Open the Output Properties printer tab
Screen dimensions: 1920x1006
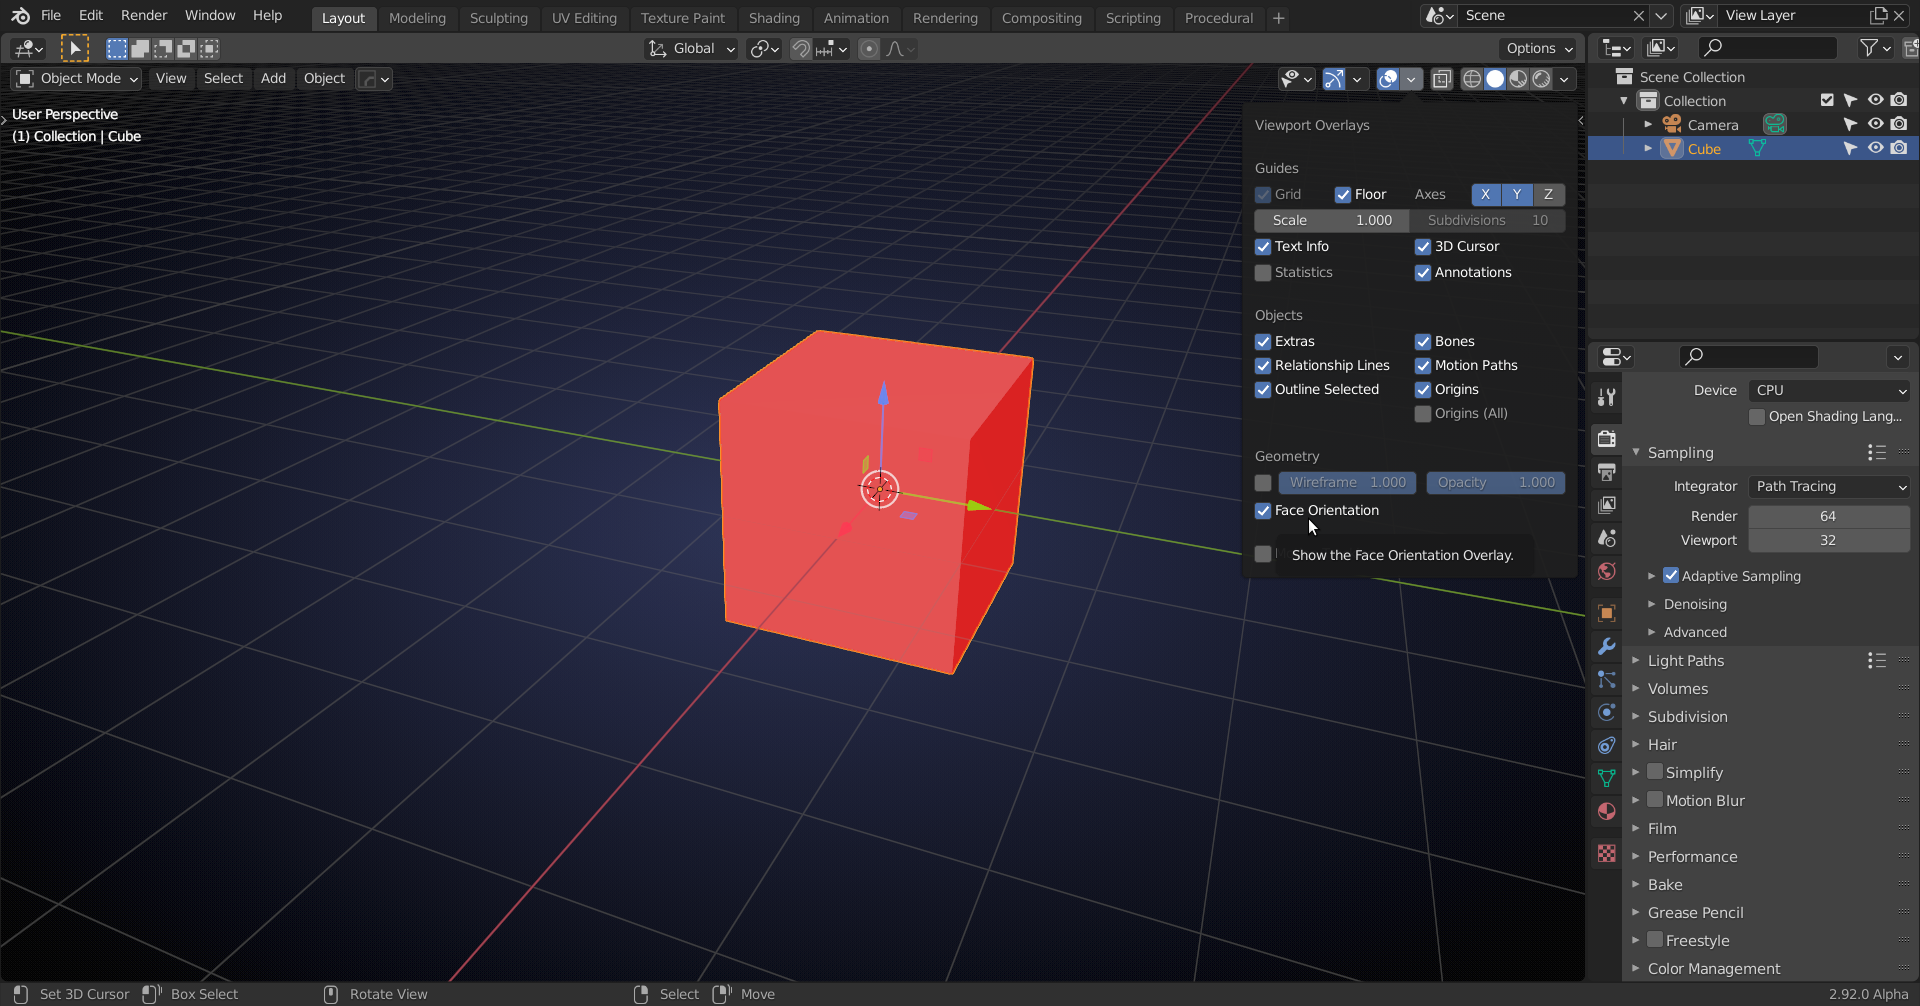pos(1606,472)
